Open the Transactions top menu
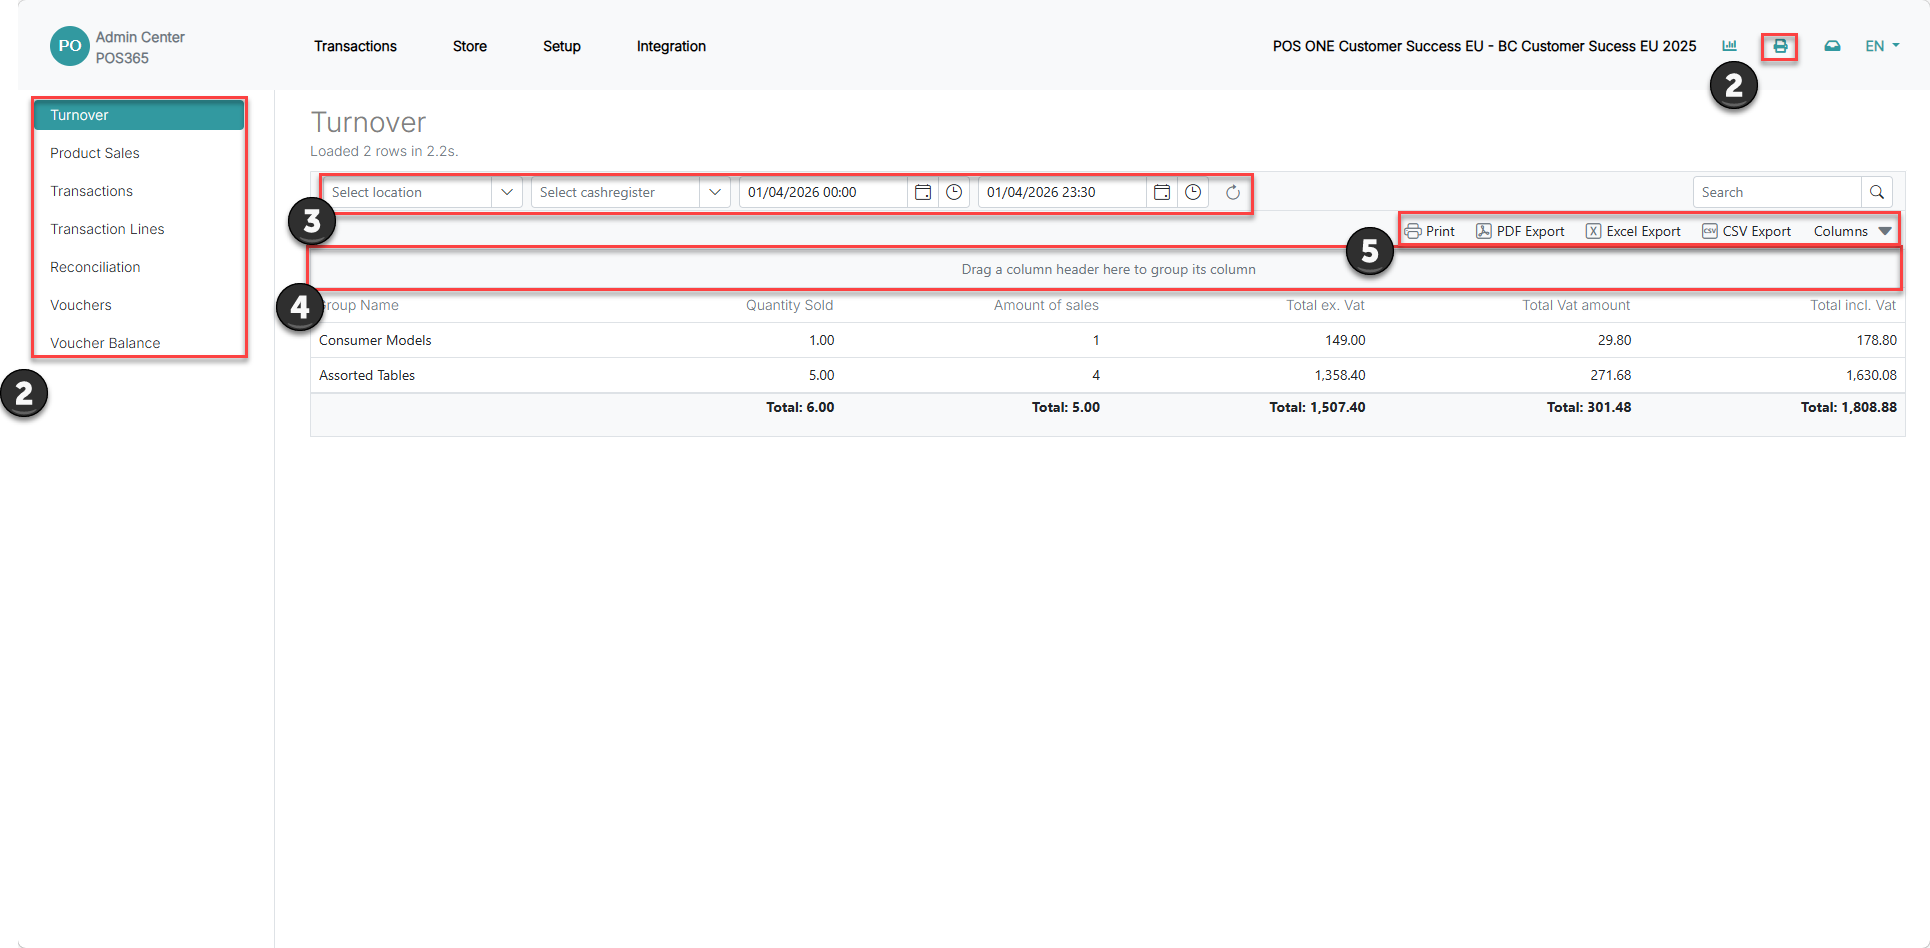Viewport: 1930px width, 948px height. pyautogui.click(x=355, y=46)
